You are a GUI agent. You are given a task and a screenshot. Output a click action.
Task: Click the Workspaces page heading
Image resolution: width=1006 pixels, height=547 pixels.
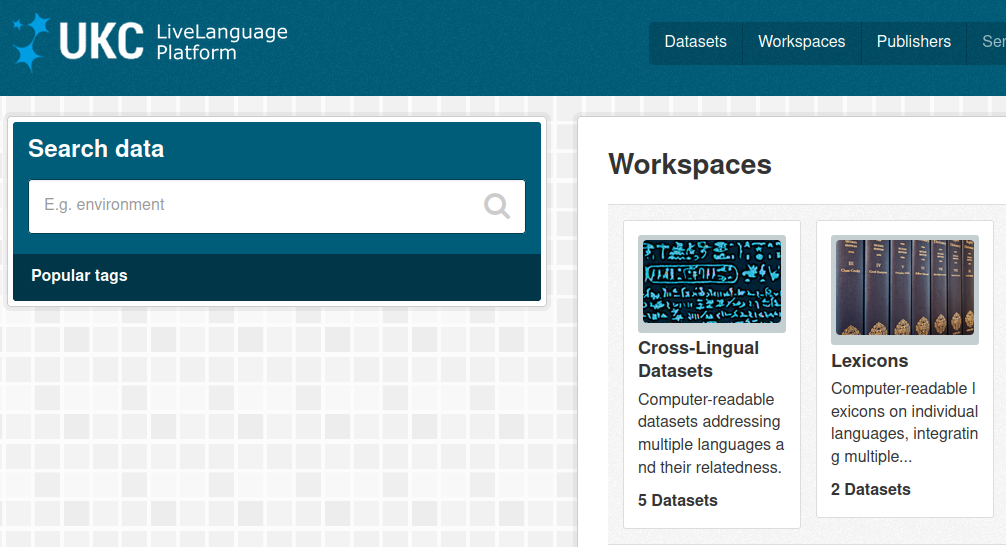pyautogui.click(x=690, y=164)
